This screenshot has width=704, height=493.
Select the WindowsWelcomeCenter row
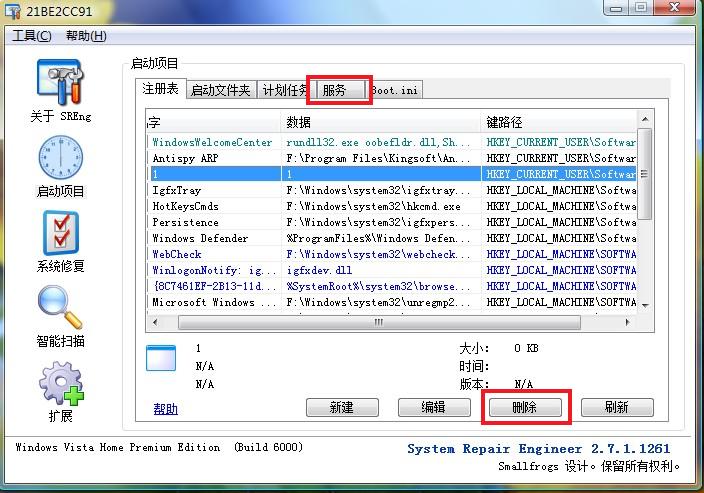point(392,142)
